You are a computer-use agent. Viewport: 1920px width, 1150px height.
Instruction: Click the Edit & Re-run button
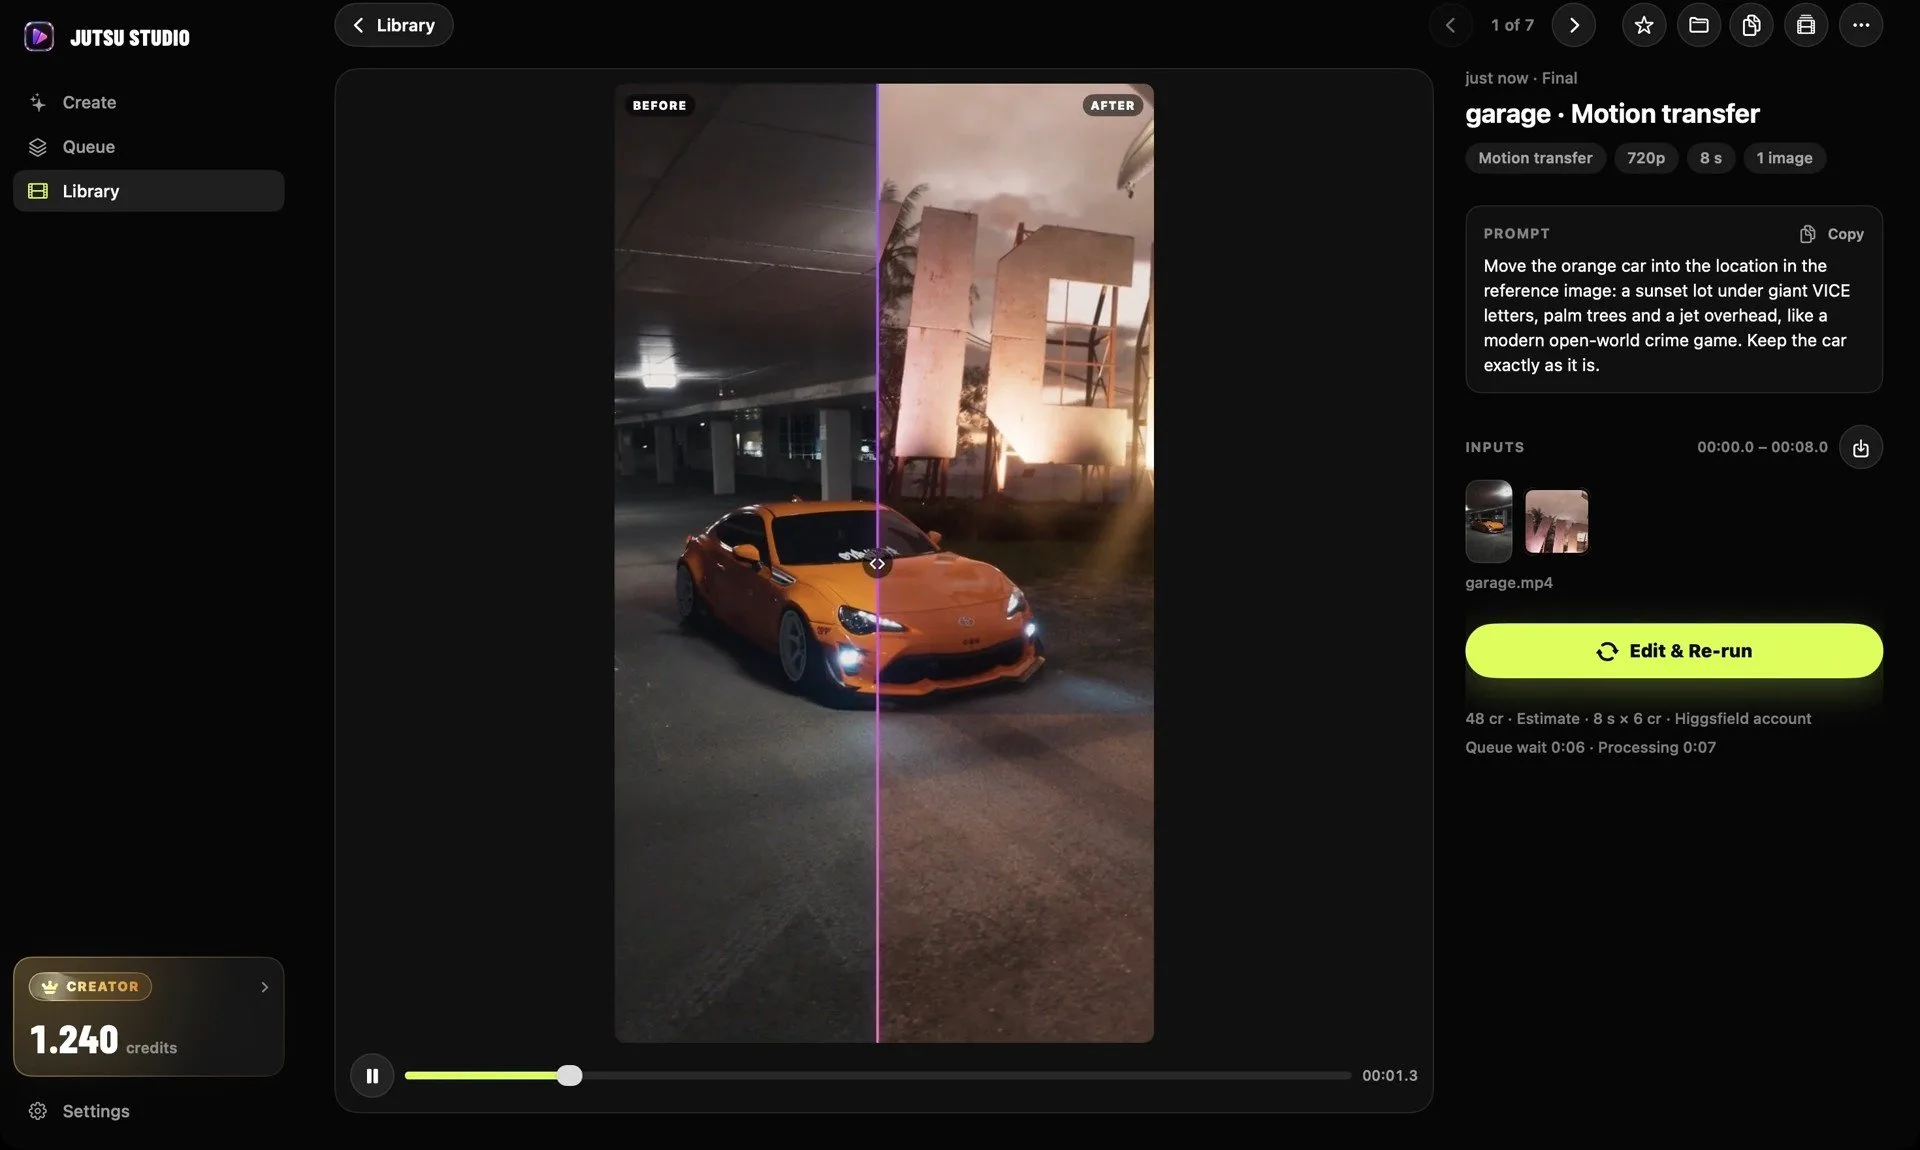coord(1674,651)
